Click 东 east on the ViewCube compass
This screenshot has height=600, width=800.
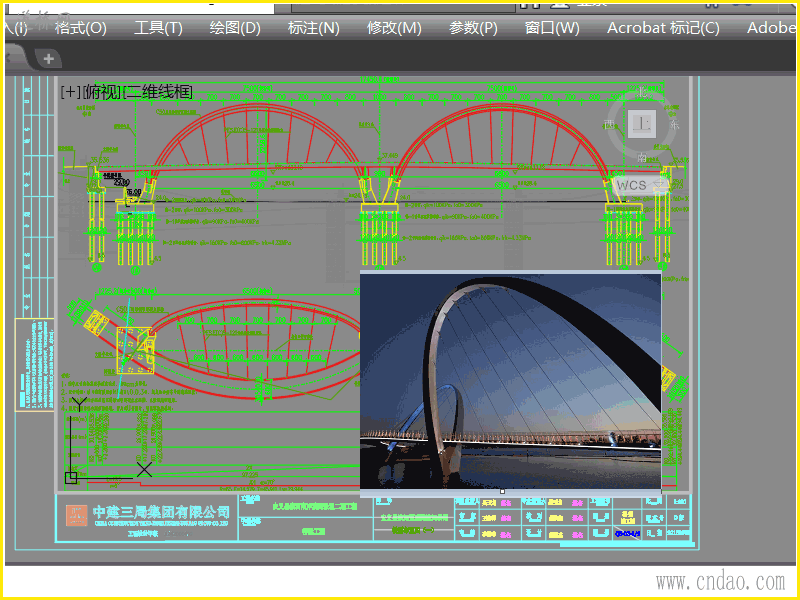(x=675, y=125)
